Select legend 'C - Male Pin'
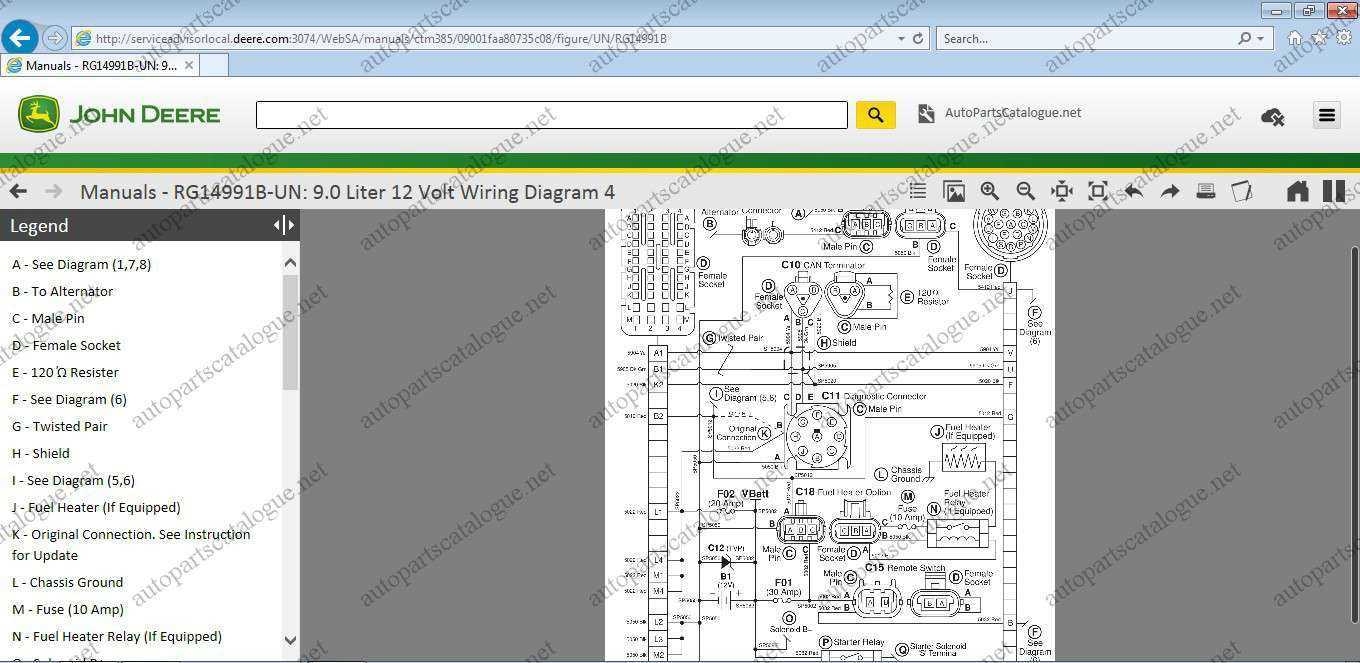Image resolution: width=1360 pixels, height=663 pixels. (x=48, y=318)
